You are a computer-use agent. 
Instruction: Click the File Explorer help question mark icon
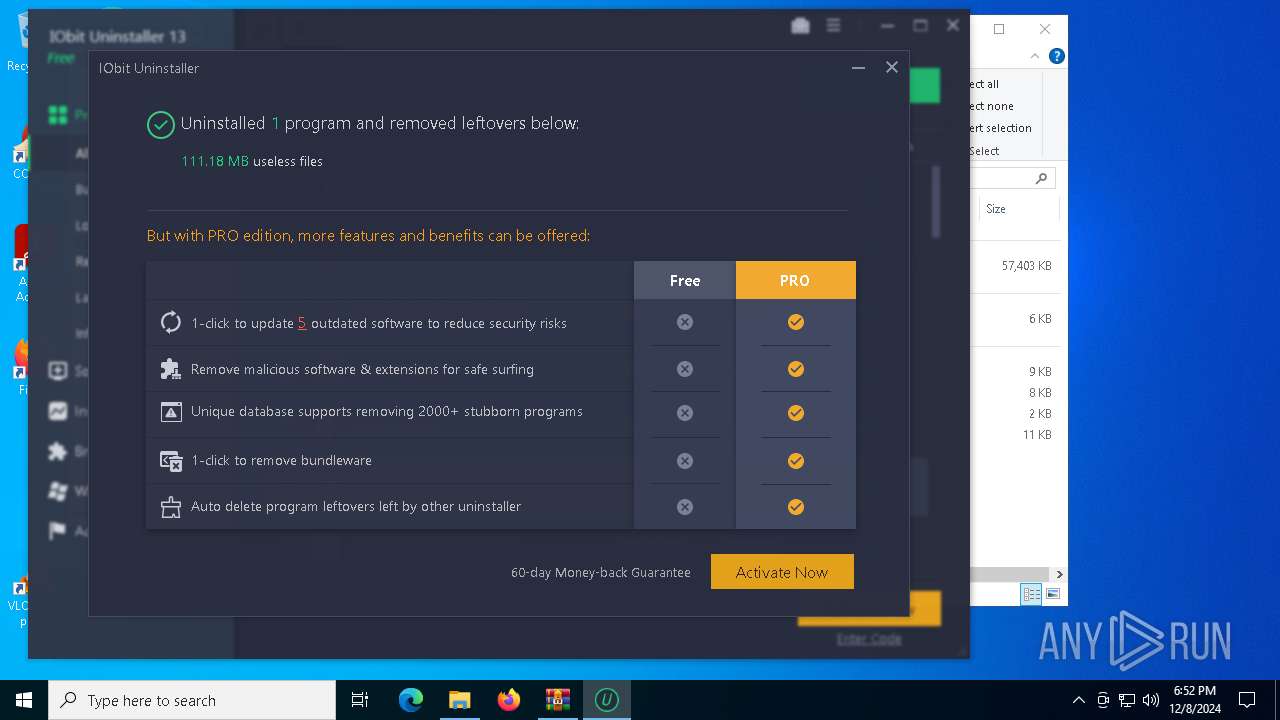pyautogui.click(x=1056, y=56)
